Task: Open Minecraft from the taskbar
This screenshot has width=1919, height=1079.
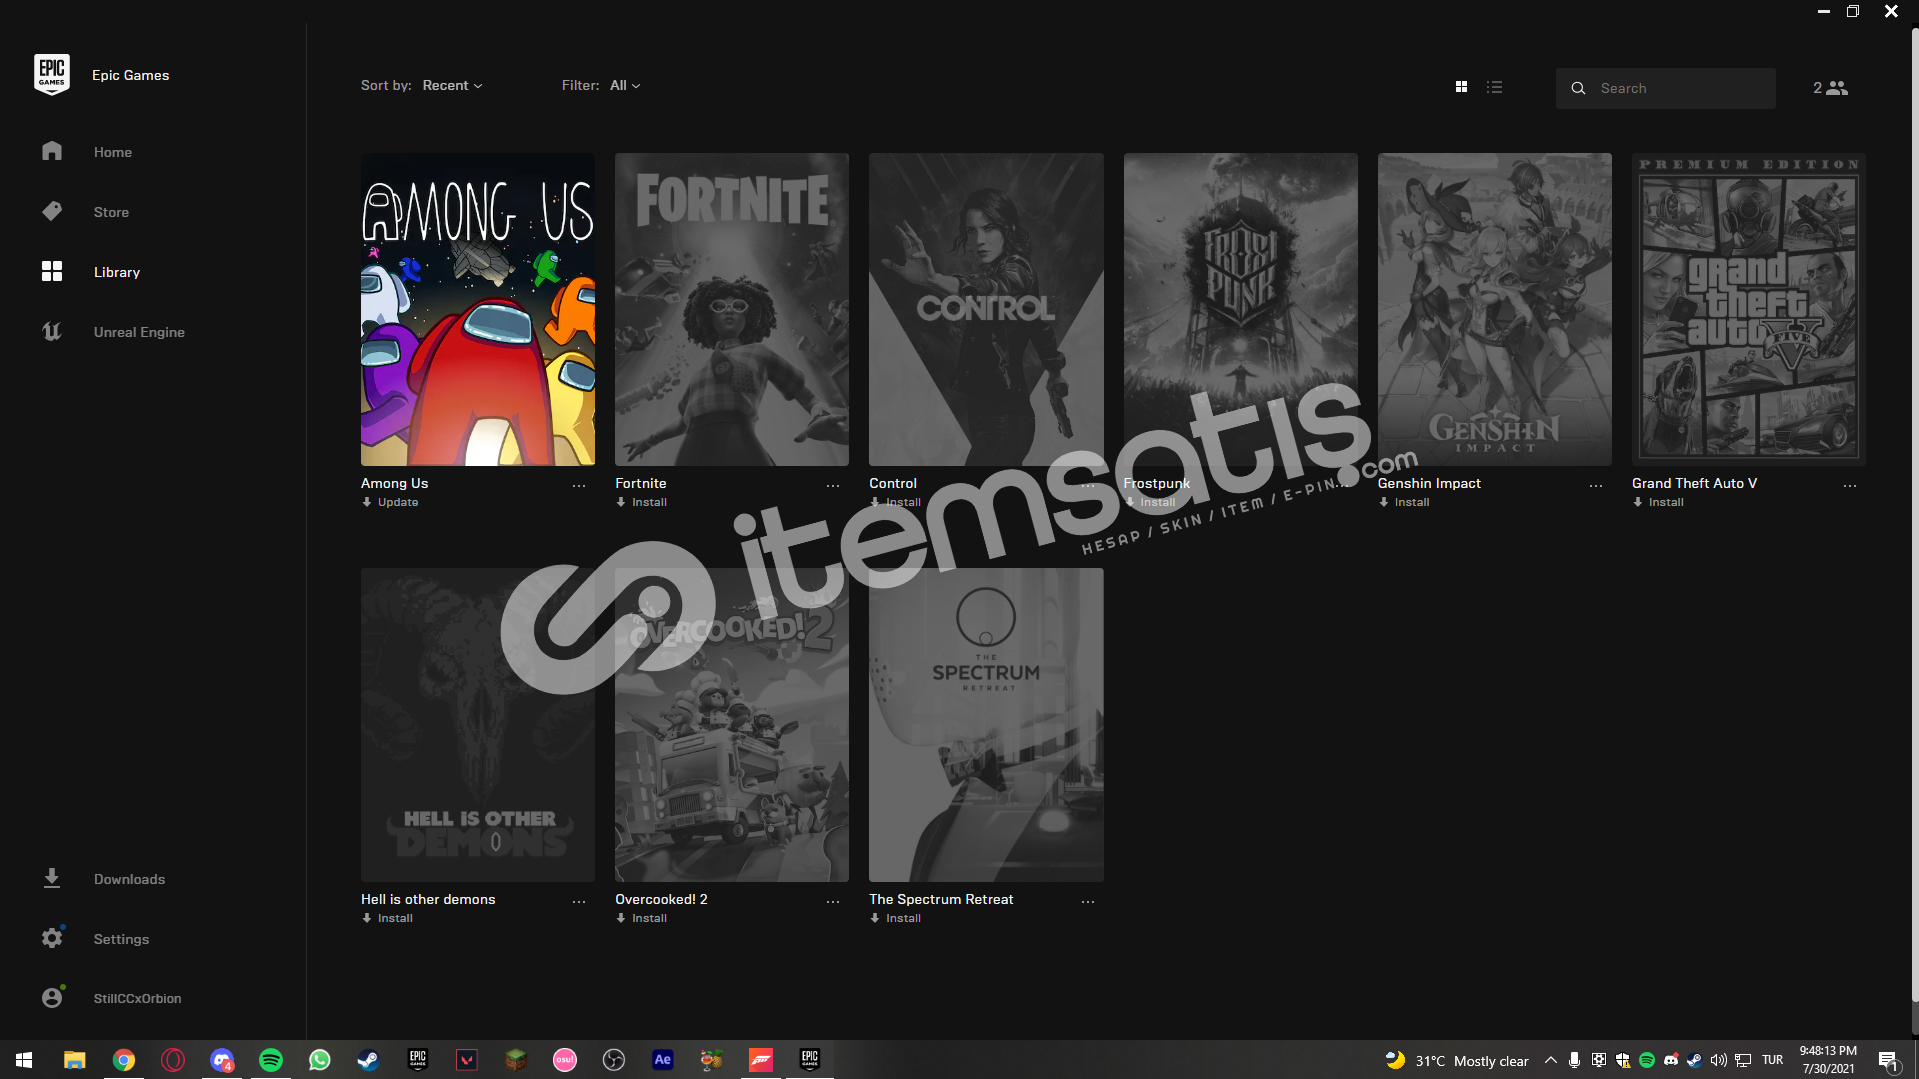Action: coord(516,1060)
